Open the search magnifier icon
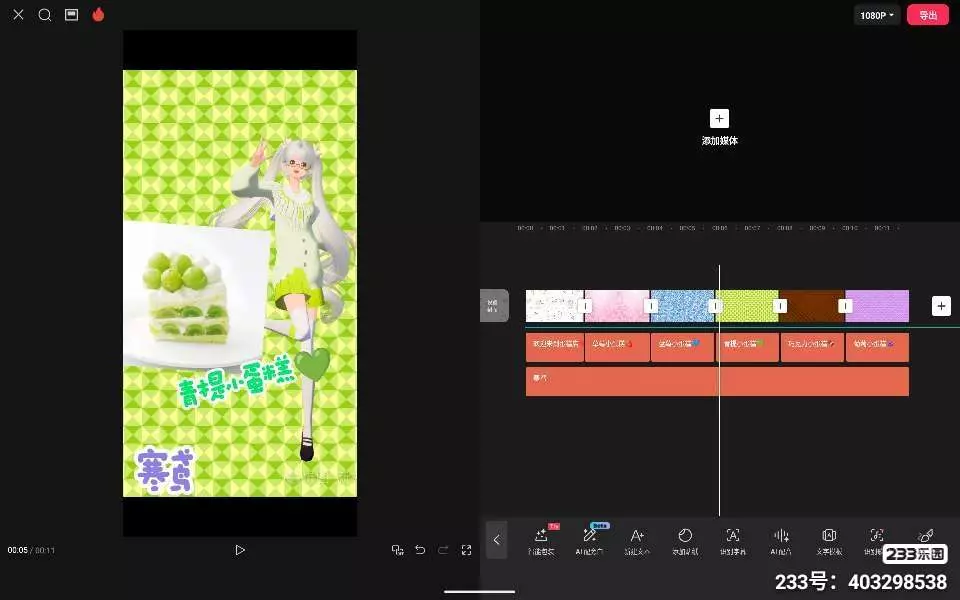 pos(45,15)
